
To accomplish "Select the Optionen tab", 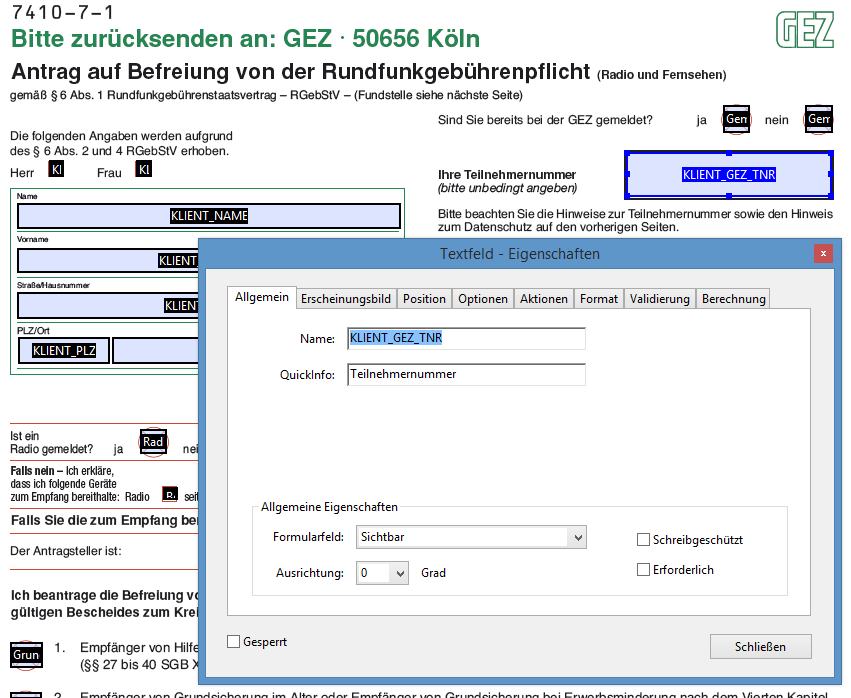I will point(482,299).
